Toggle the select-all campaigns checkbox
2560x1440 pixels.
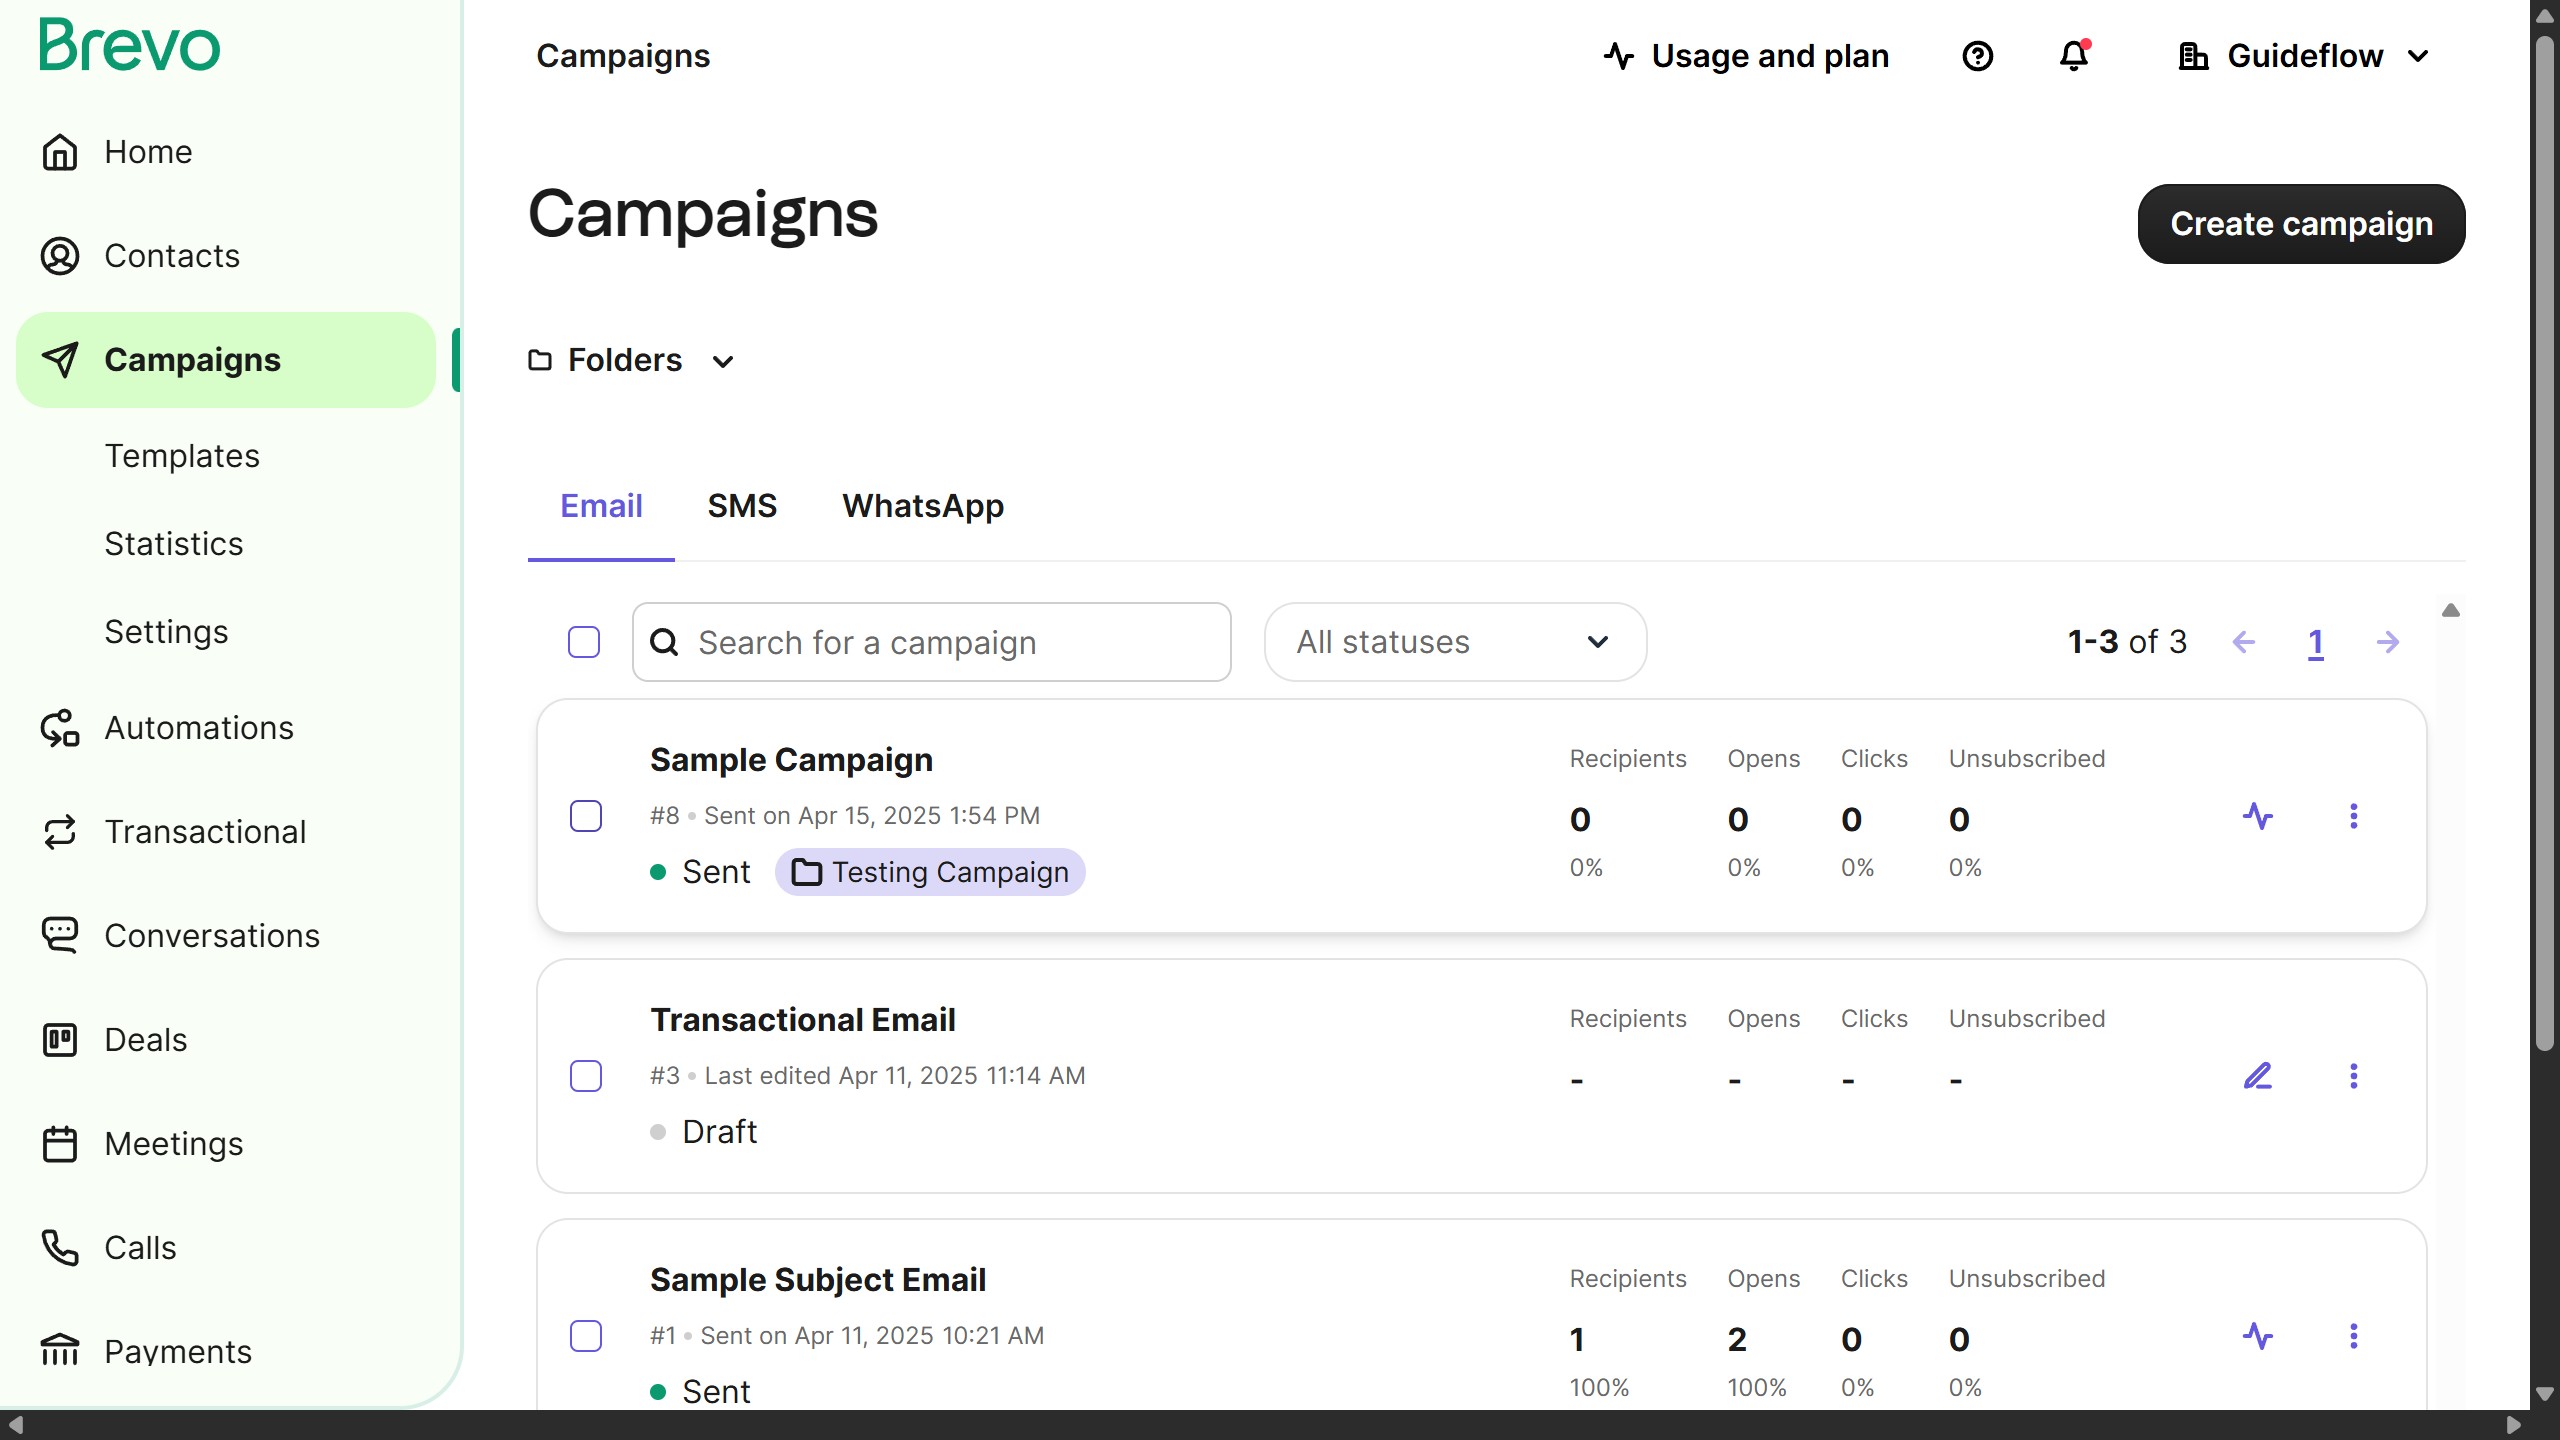[584, 642]
